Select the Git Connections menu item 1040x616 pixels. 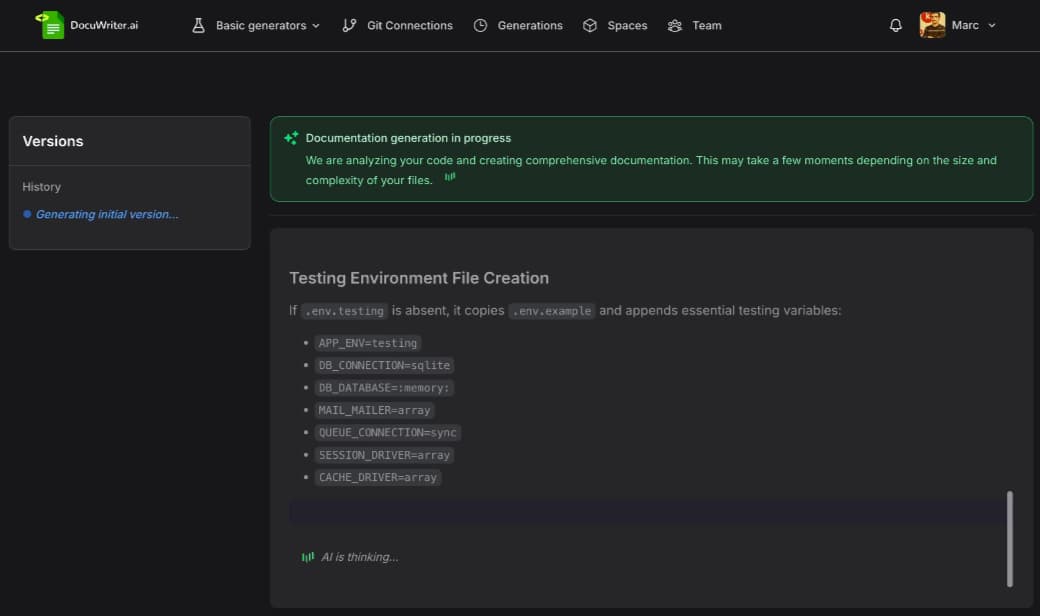click(x=409, y=25)
